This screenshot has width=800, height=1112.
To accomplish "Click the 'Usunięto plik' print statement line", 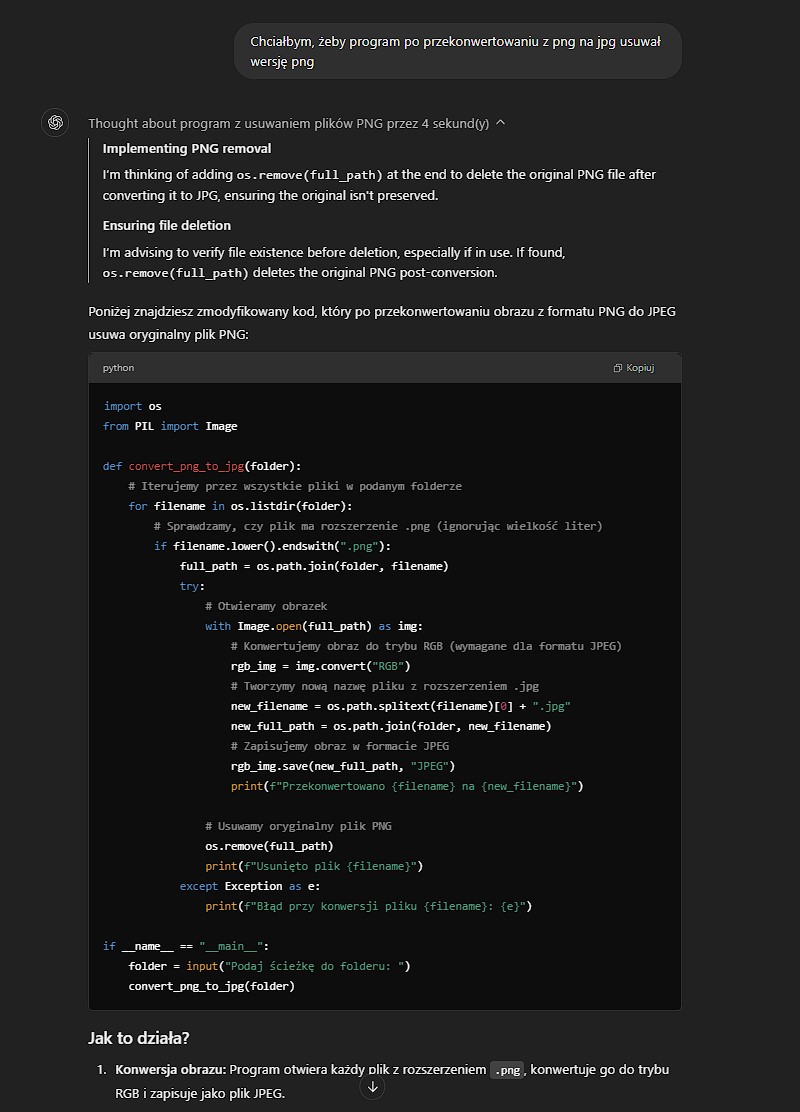I will (x=314, y=866).
